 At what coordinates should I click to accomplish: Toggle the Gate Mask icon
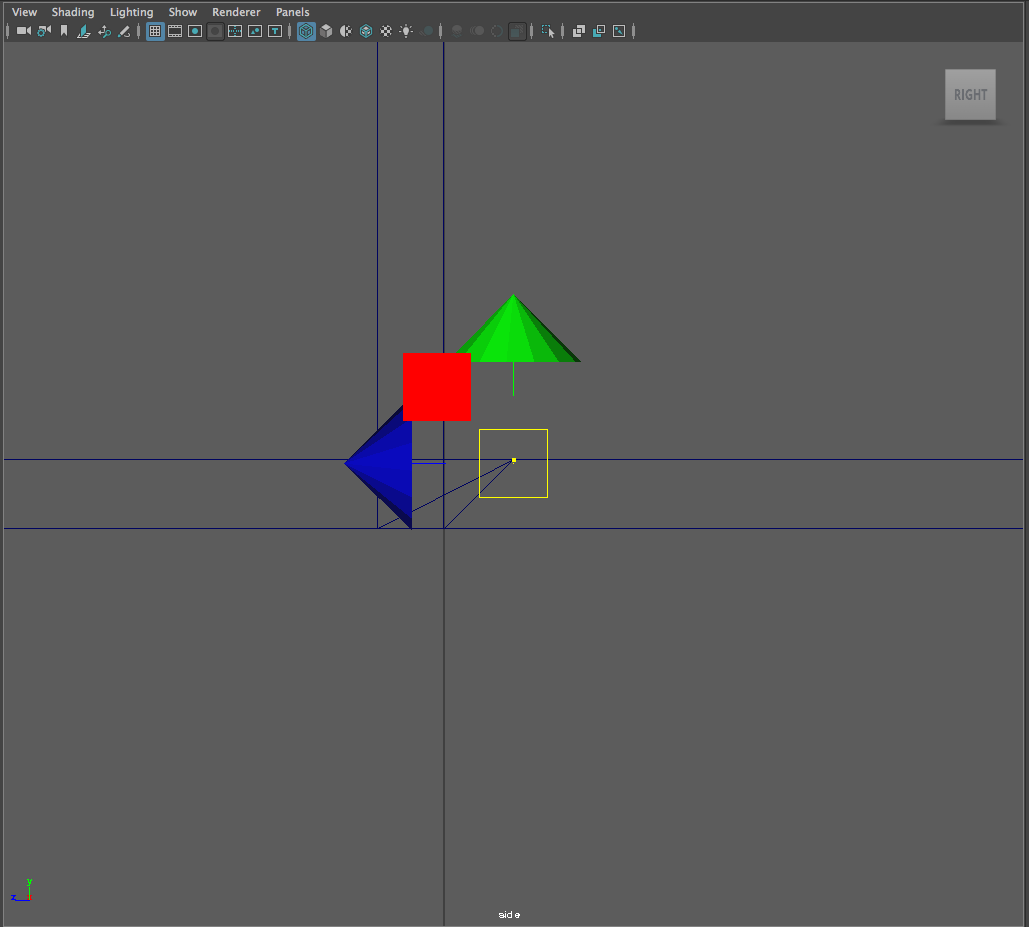coord(215,31)
